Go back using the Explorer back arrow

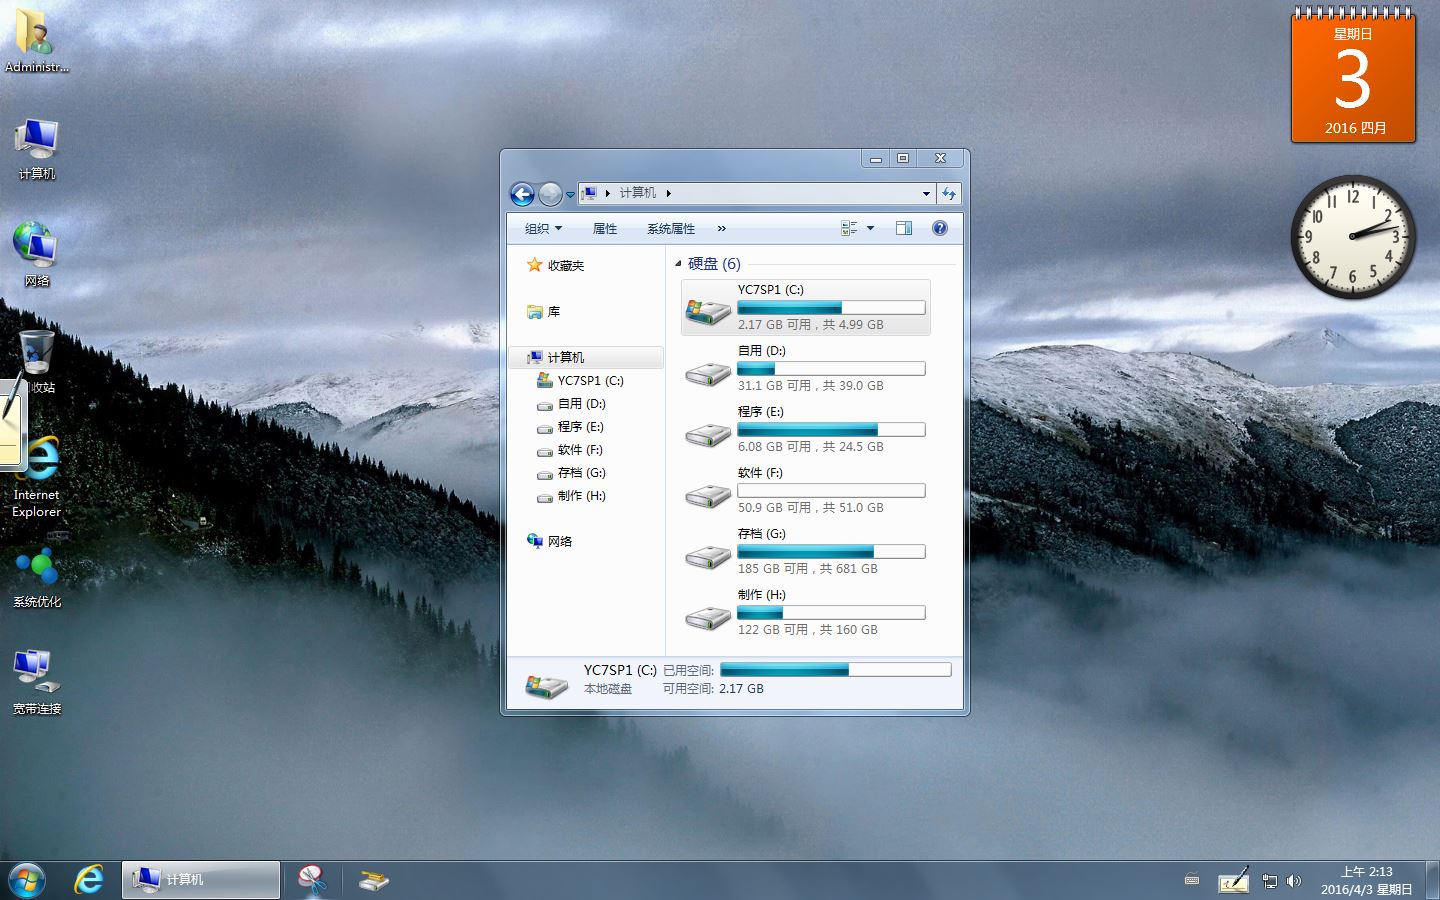coord(522,194)
